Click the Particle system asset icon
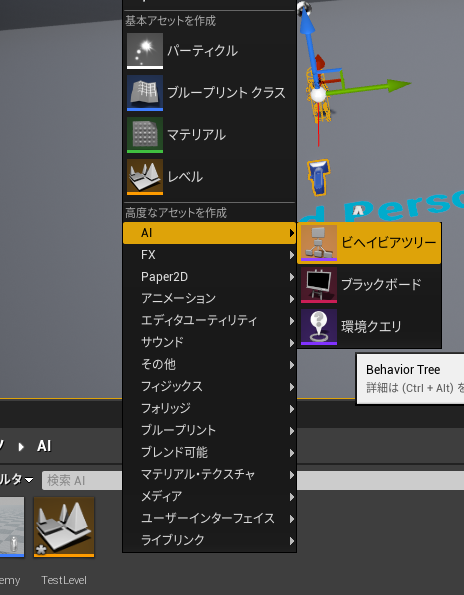The image size is (464, 595). click(145, 51)
